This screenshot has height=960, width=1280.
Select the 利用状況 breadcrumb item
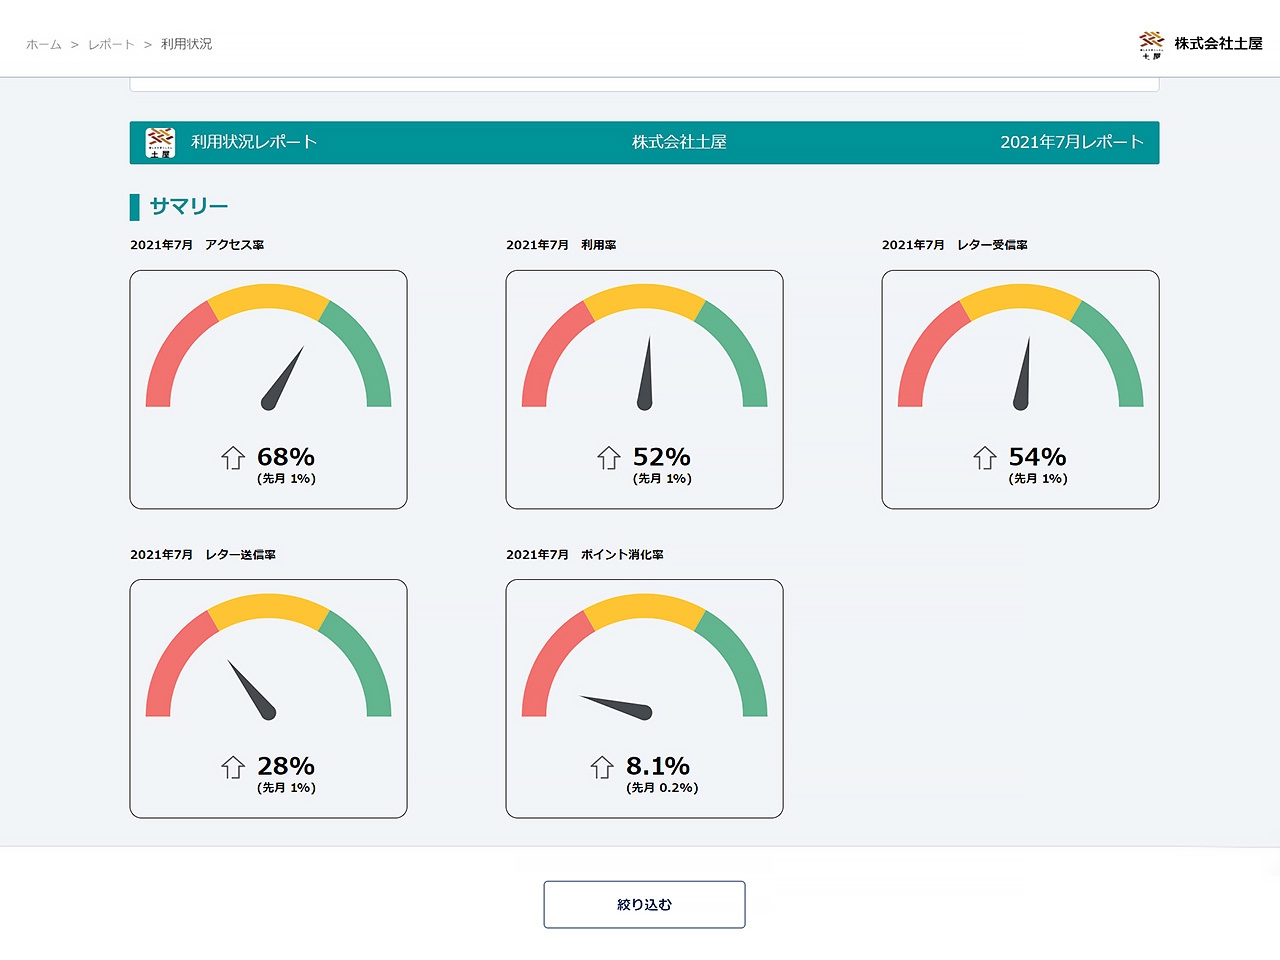(186, 44)
